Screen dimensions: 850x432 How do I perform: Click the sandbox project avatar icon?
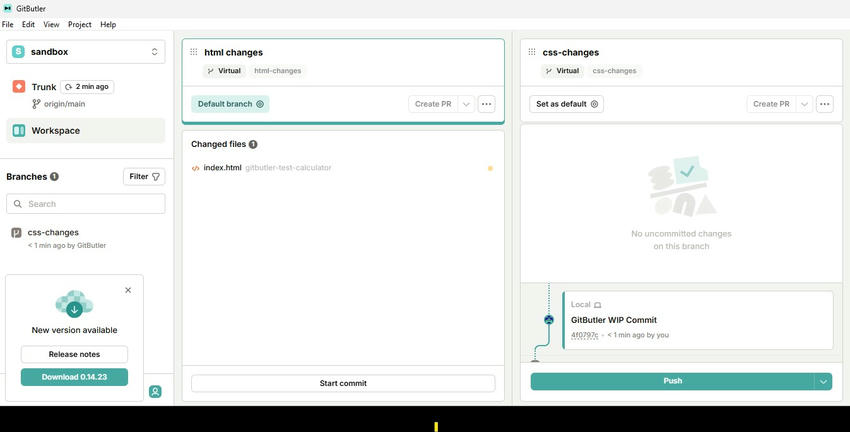click(x=18, y=51)
